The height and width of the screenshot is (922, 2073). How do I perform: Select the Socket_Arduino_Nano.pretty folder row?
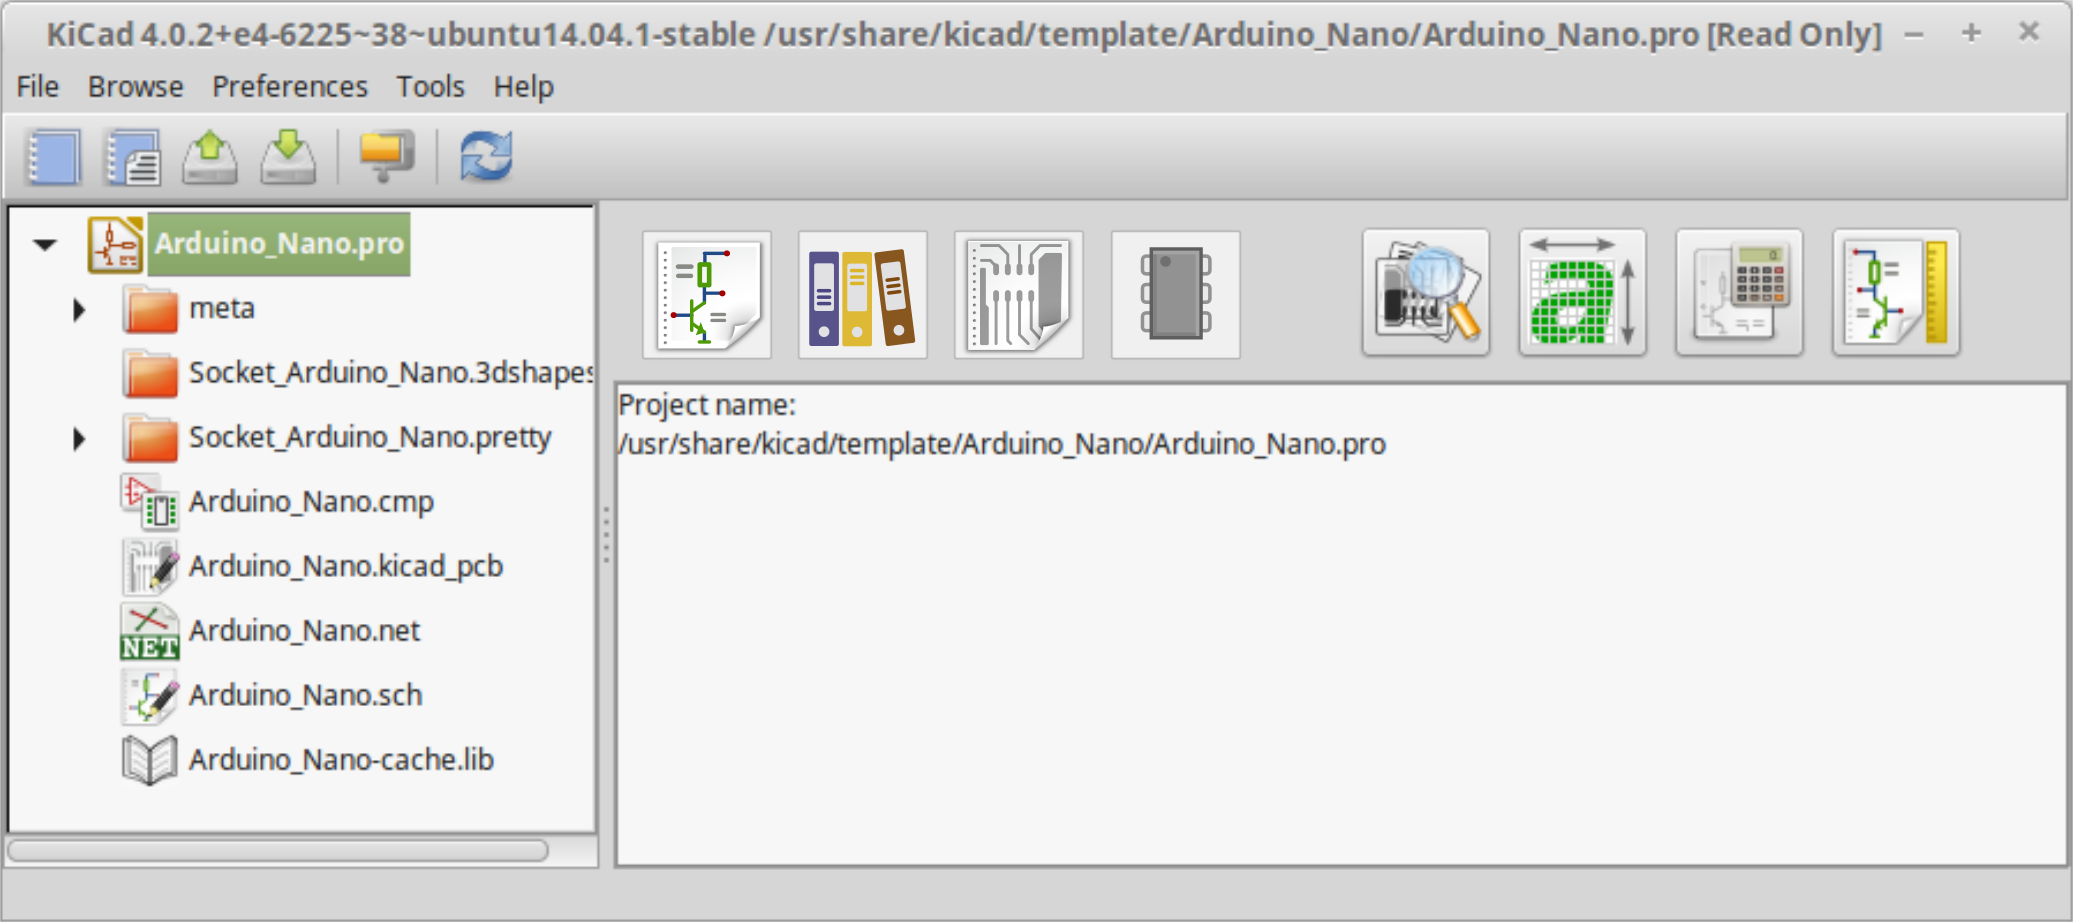point(370,437)
